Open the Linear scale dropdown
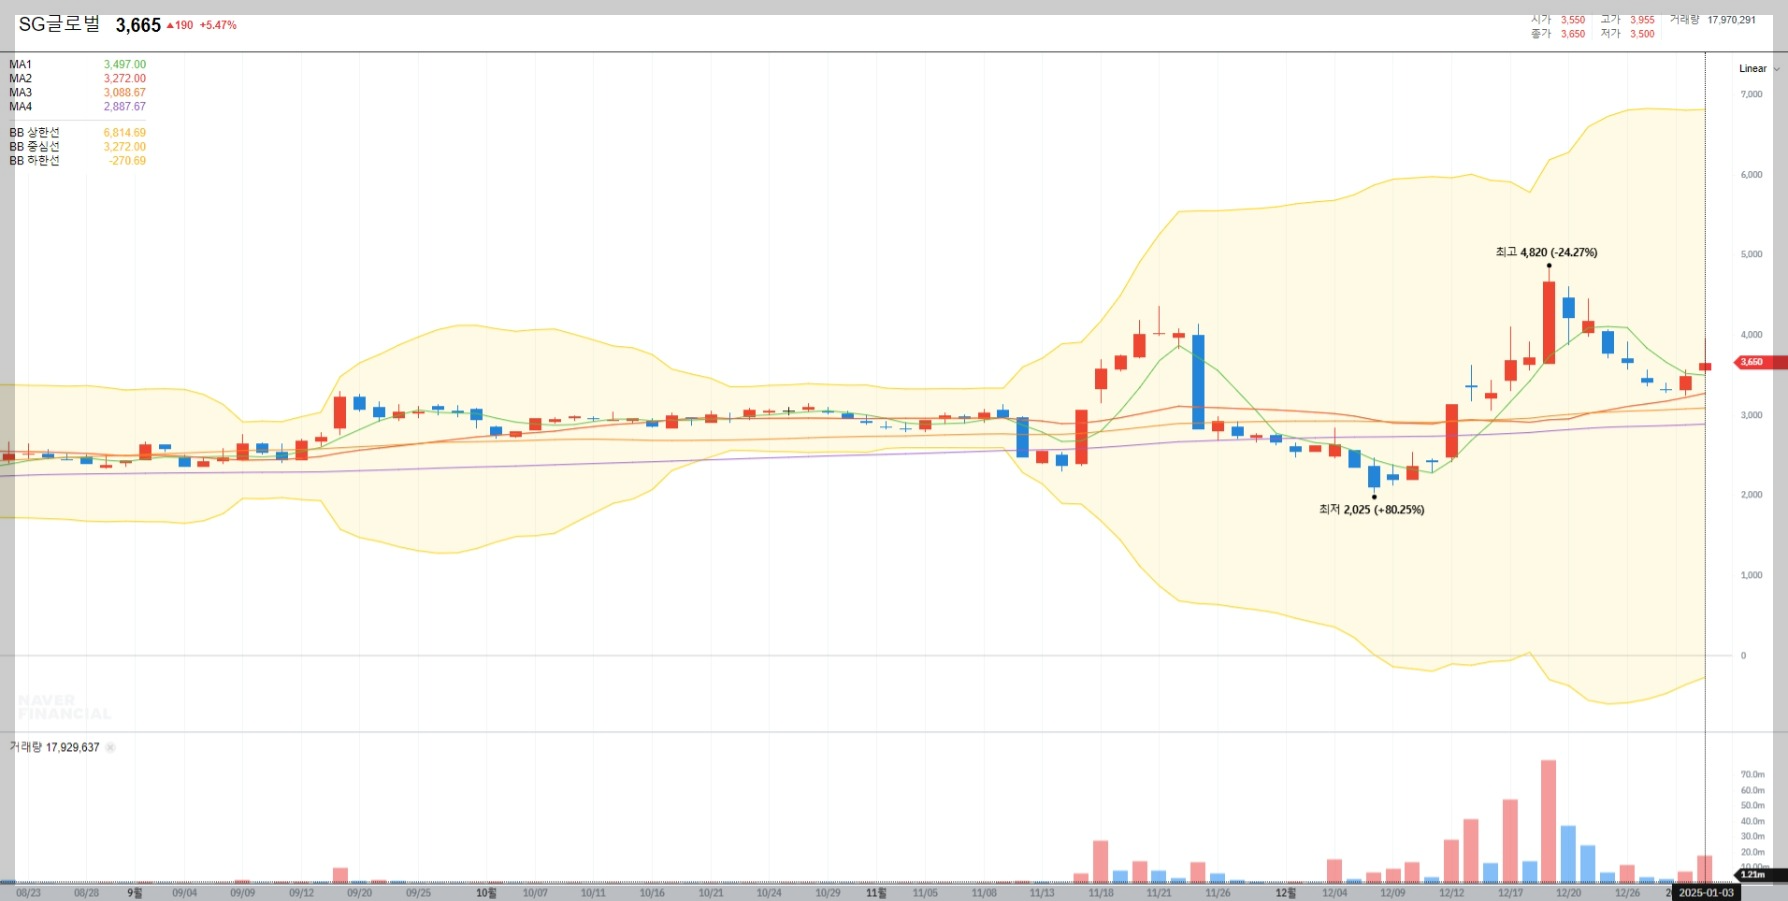Image resolution: width=1788 pixels, height=901 pixels. (1759, 68)
